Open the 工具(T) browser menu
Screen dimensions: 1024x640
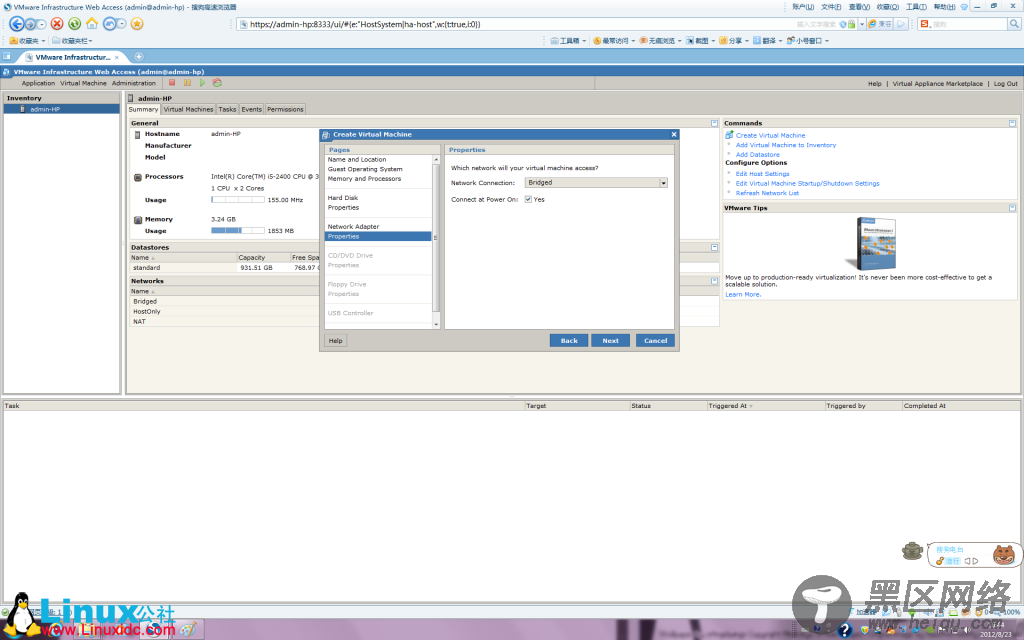pos(916,7)
